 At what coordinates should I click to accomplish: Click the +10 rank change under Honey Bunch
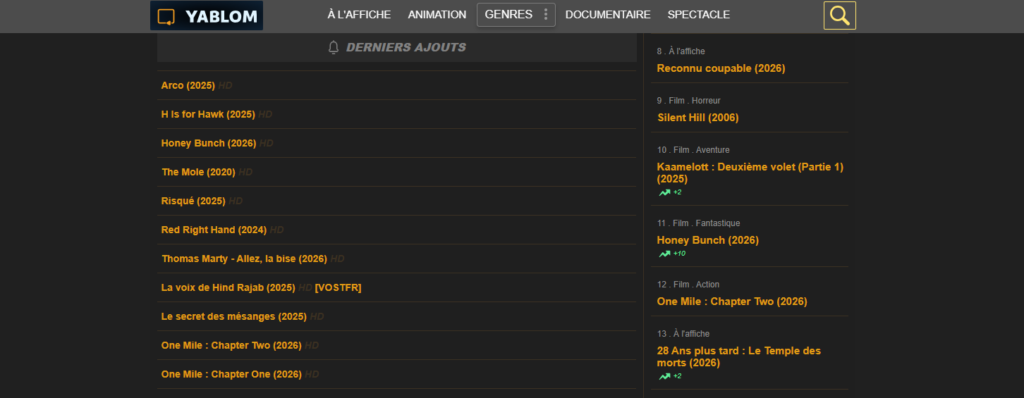[679, 254]
